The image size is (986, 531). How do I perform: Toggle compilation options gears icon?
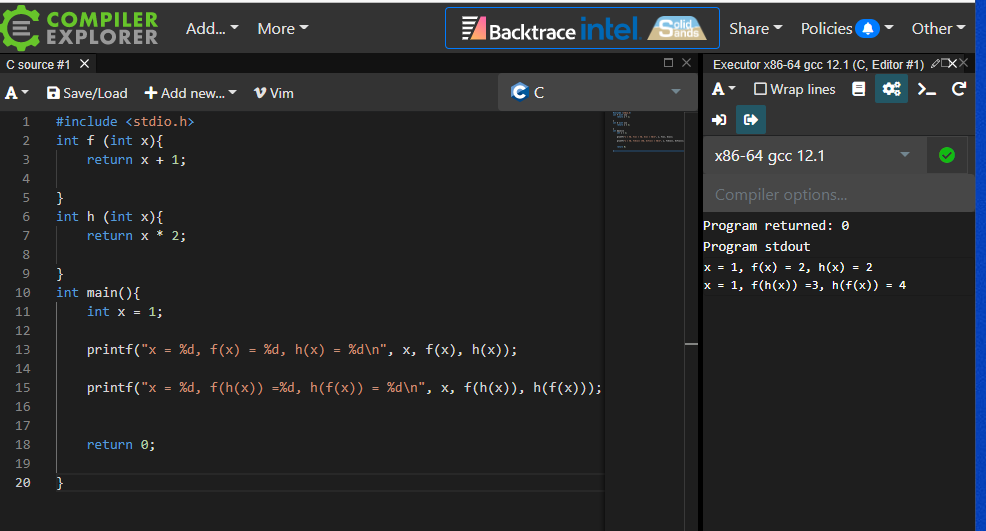click(x=892, y=89)
